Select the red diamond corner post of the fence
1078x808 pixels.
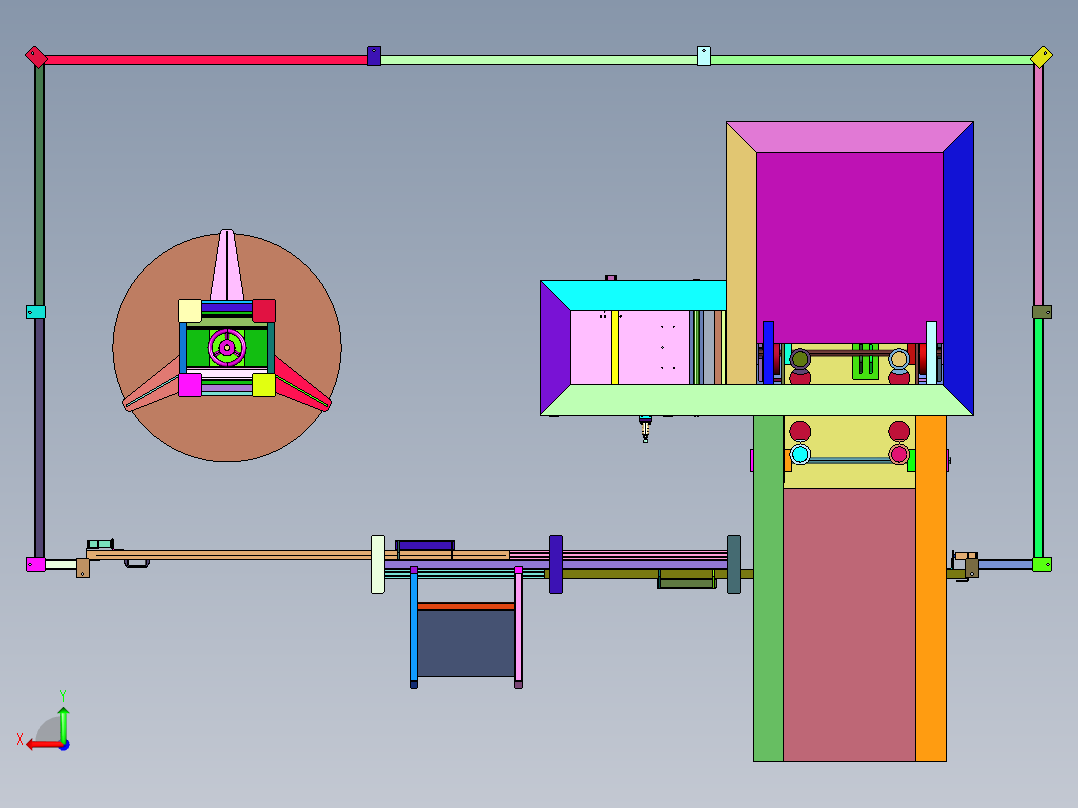tap(36, 56)
